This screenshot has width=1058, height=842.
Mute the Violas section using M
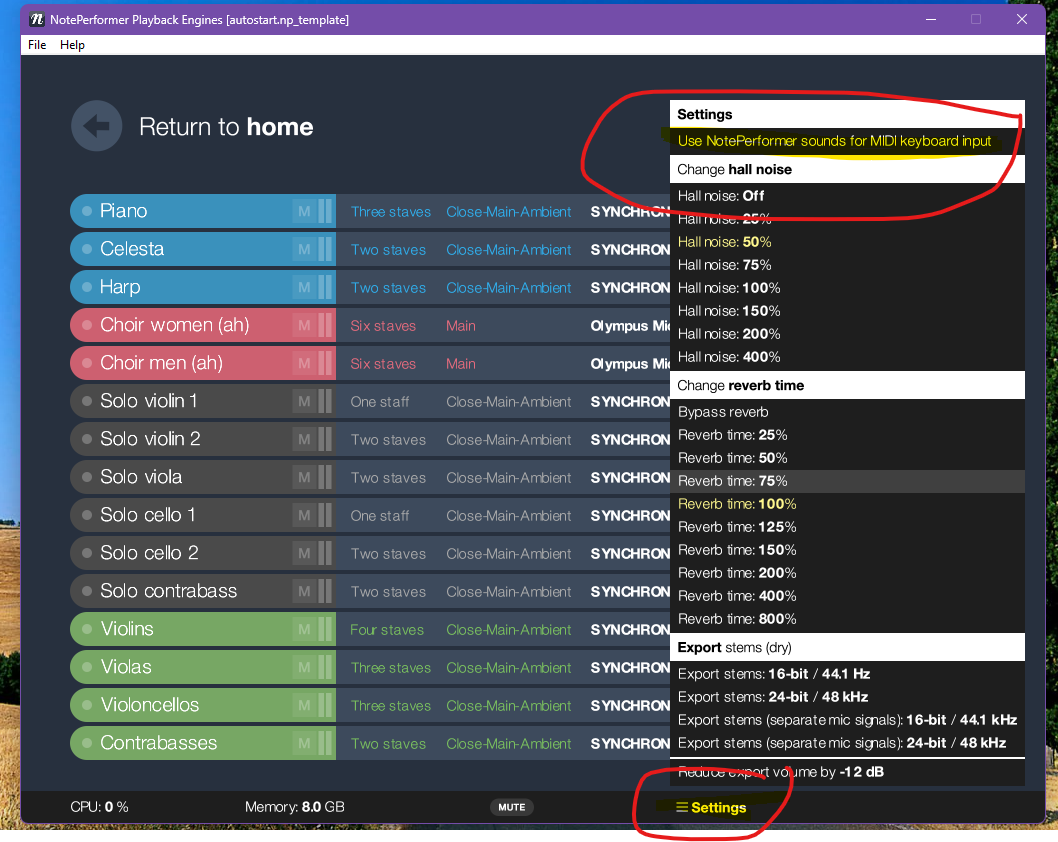point(304,667)
